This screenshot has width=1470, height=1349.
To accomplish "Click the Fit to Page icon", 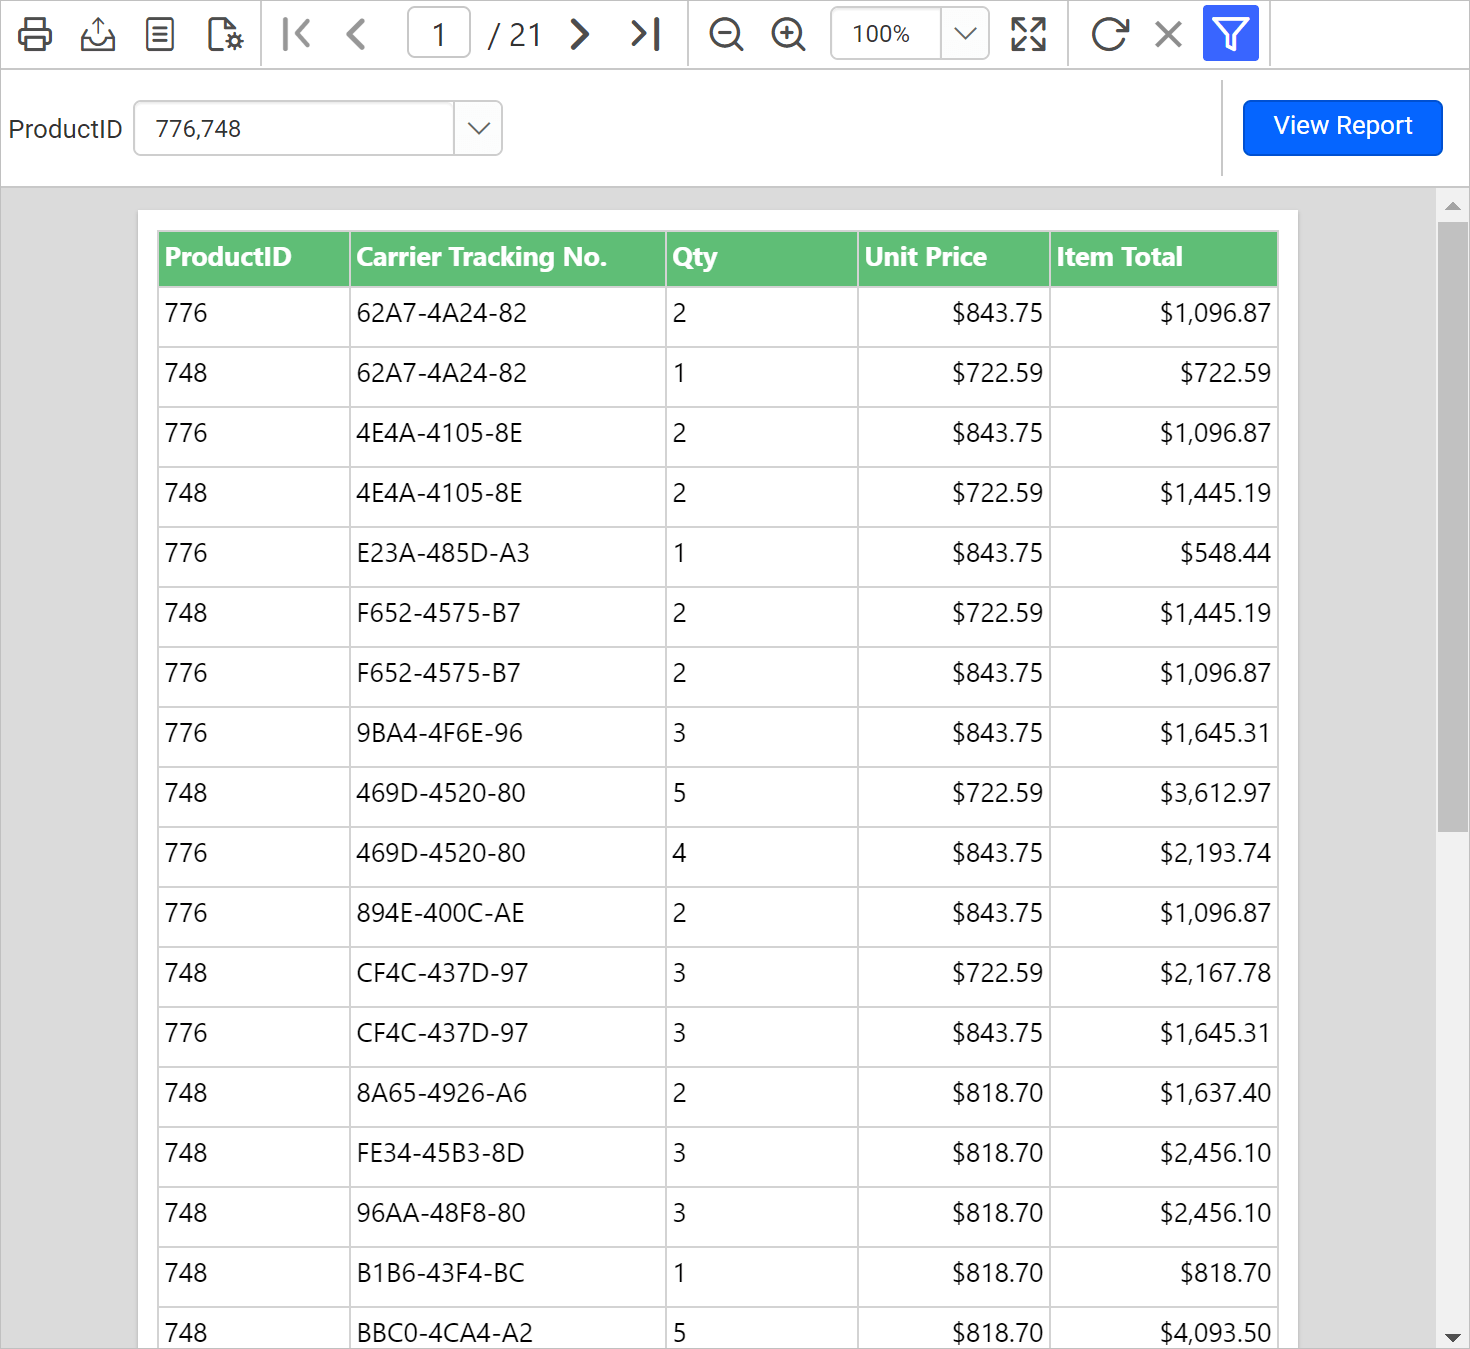I will (x=1029, y=33).
